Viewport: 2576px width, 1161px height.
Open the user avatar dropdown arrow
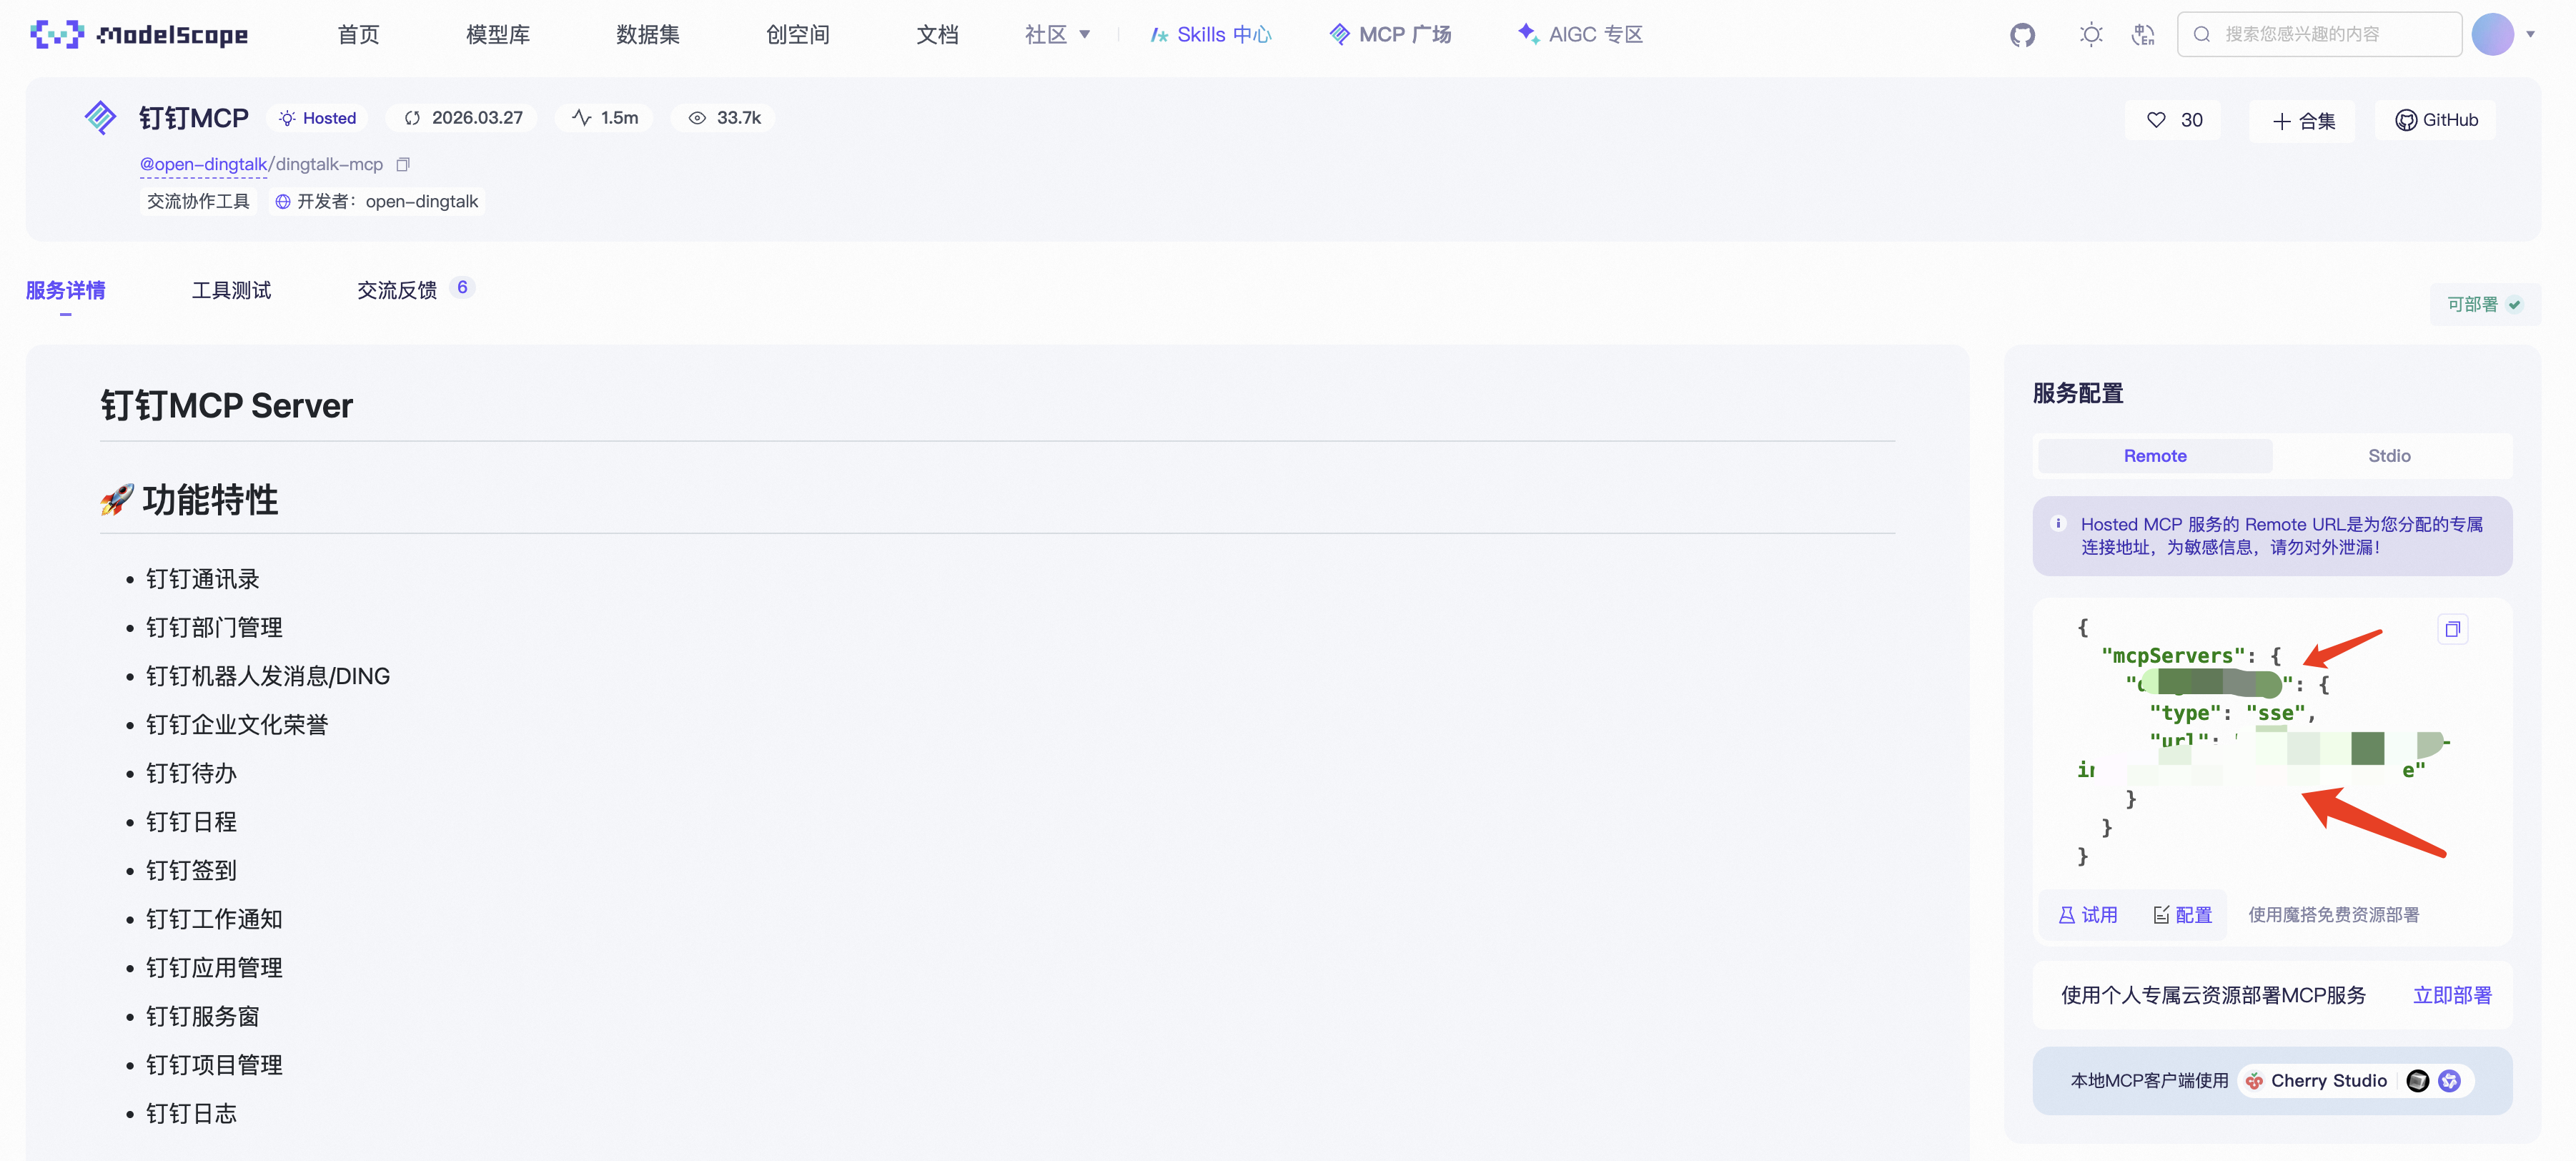[2531, 35]
